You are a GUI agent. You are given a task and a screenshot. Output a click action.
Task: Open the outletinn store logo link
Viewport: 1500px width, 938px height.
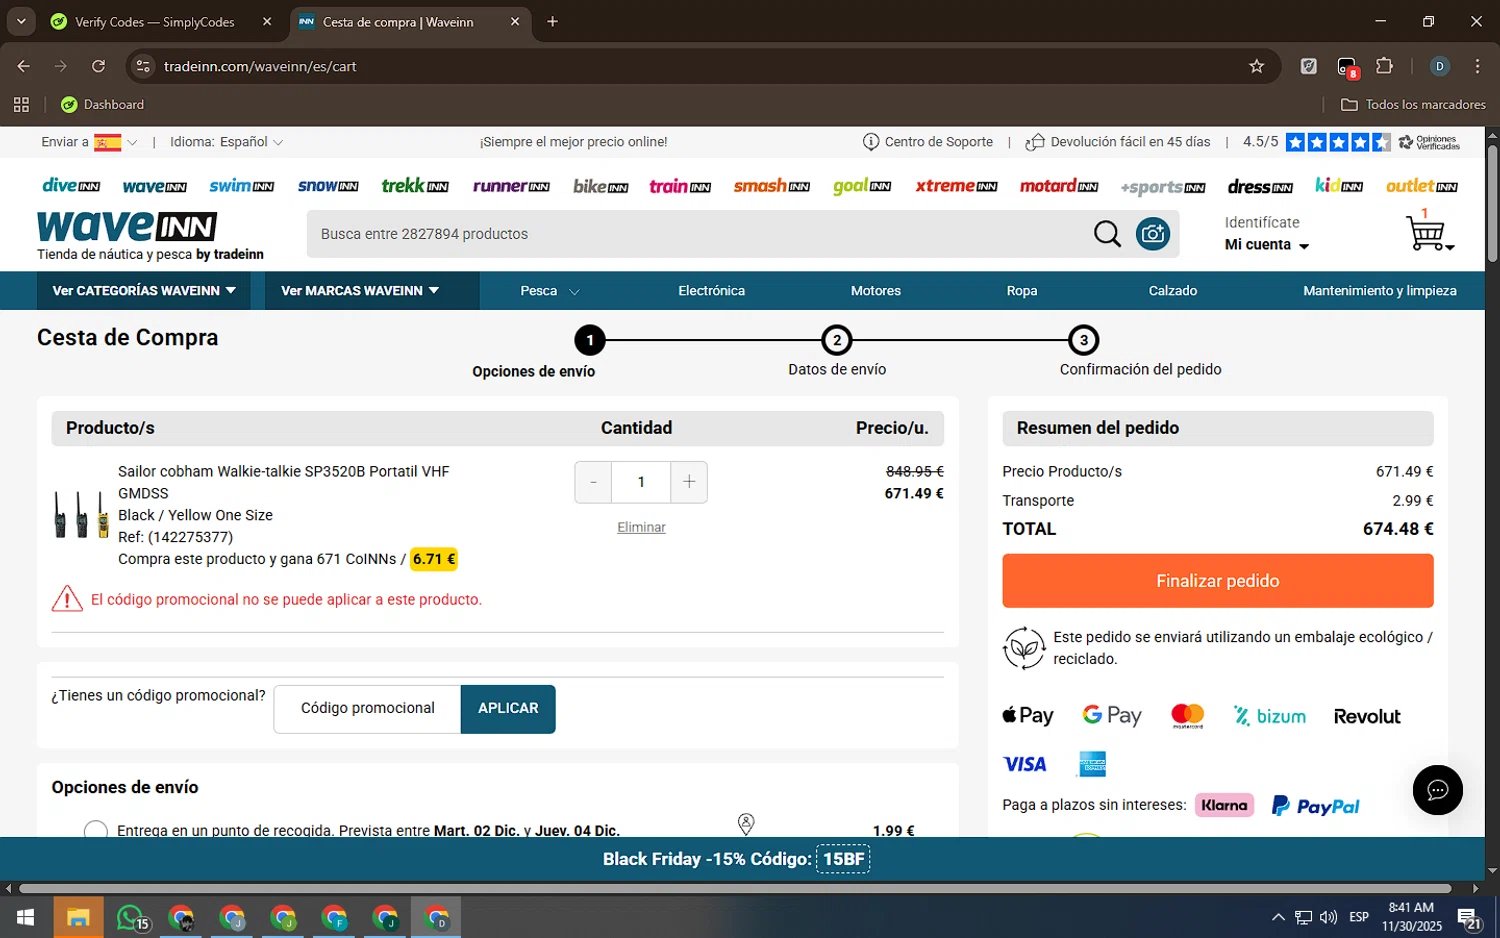click(1422, 186)
